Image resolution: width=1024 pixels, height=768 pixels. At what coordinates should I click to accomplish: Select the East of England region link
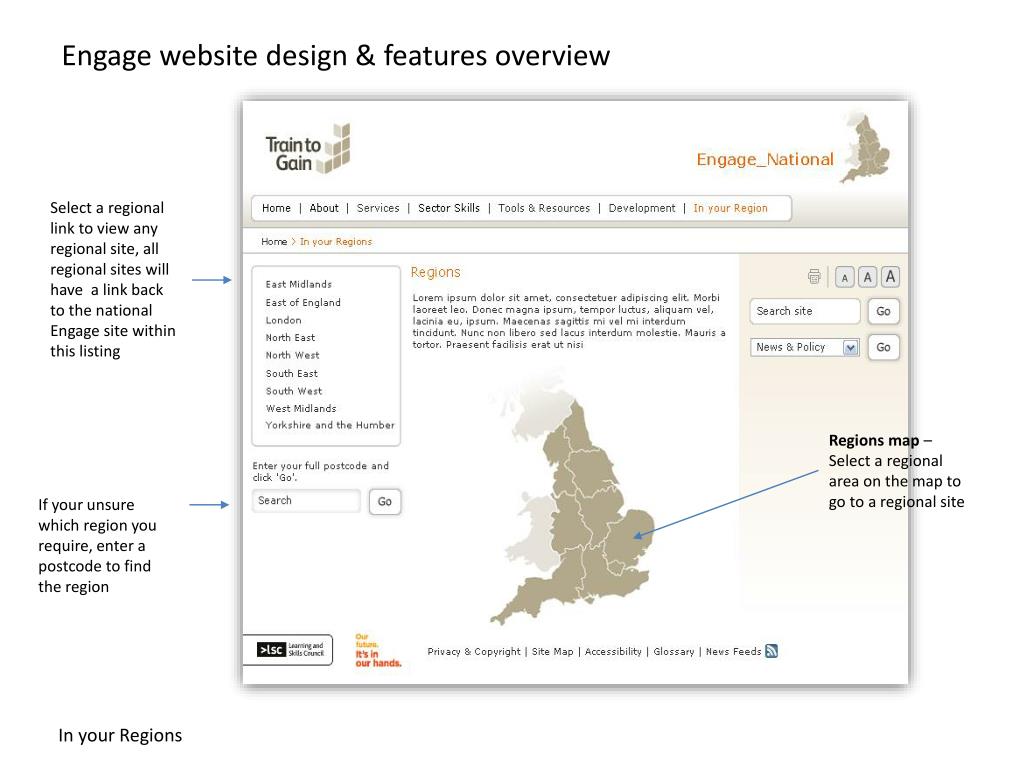(303, 302)
